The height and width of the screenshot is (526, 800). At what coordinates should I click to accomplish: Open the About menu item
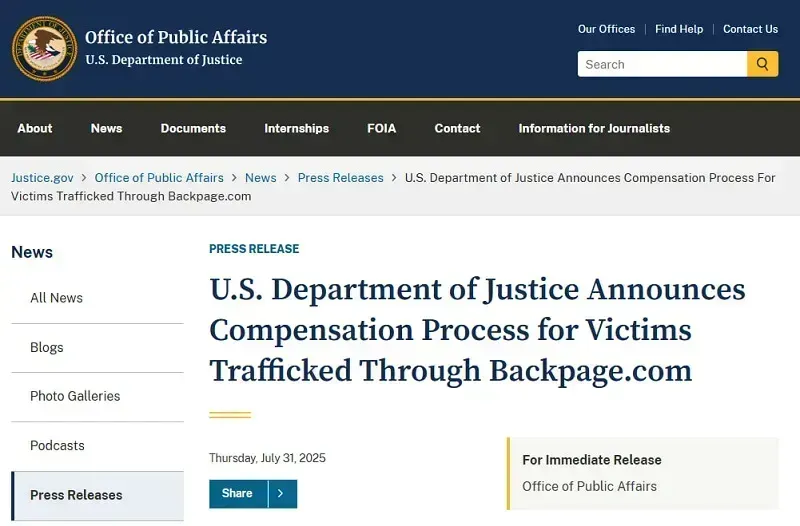point(35,128)
